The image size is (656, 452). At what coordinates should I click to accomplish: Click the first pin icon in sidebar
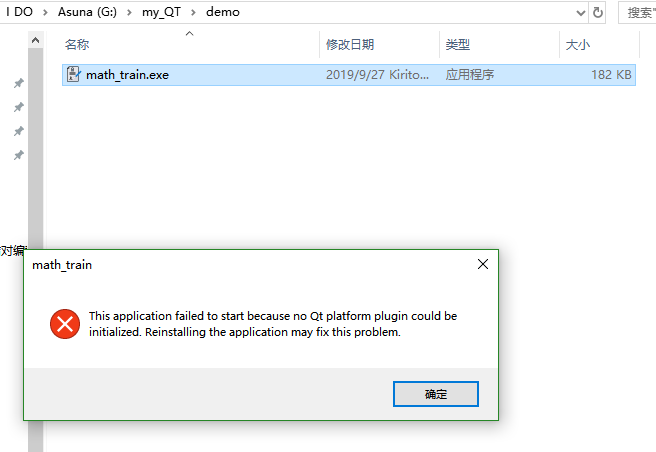(x=18, y=83)
